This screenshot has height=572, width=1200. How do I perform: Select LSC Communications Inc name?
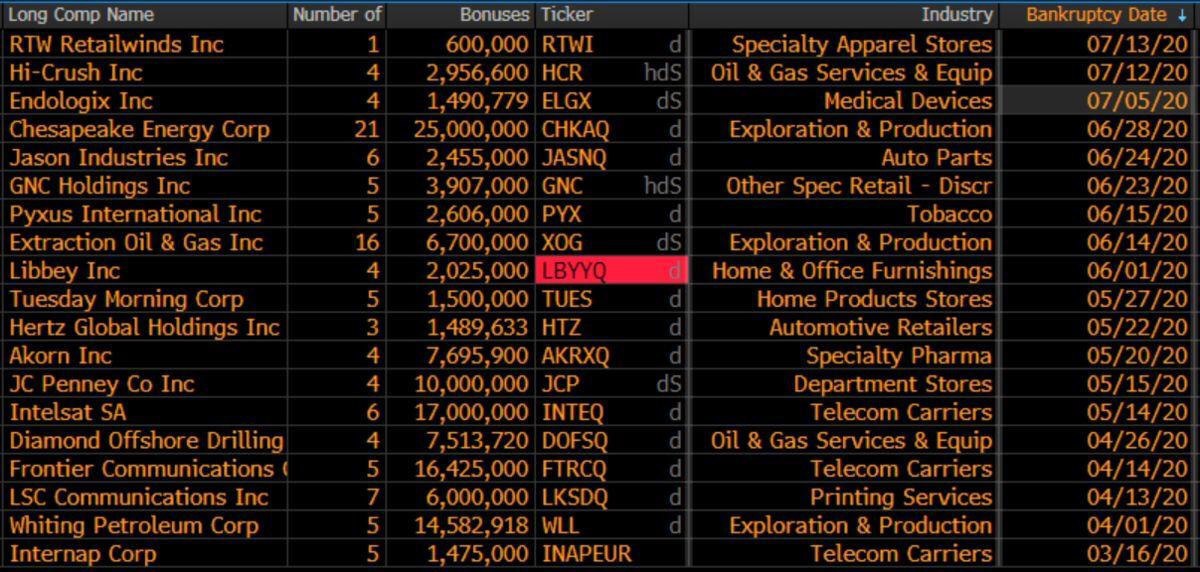point(139,497)
